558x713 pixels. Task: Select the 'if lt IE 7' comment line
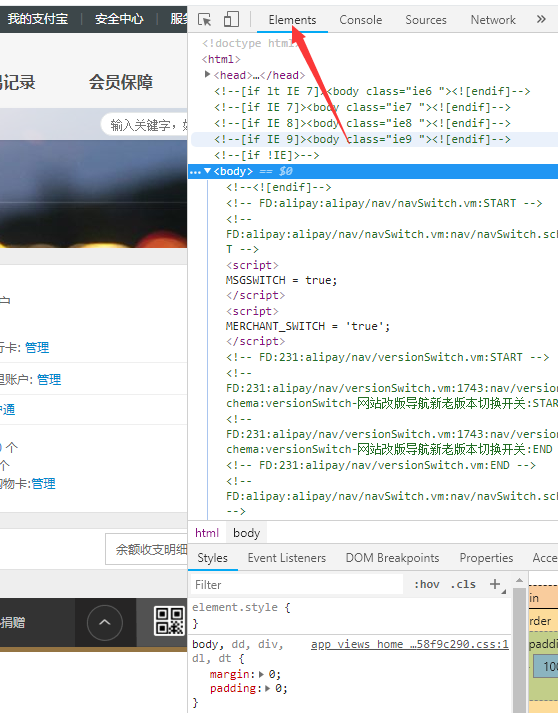[372, 91]
